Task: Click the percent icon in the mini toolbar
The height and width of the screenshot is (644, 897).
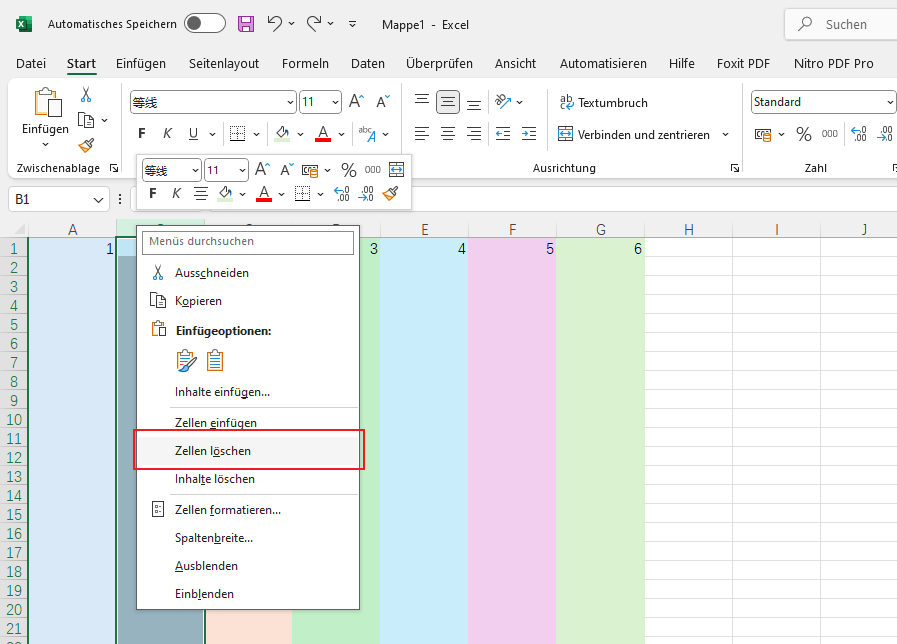Action: pos(348,170)
